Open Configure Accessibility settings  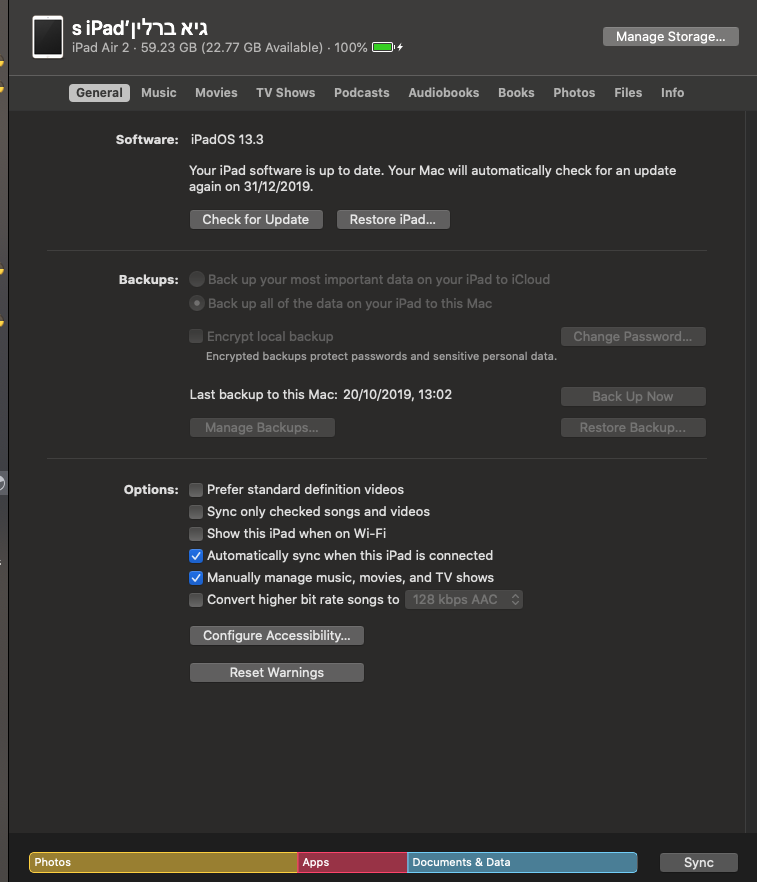tap(277, 636)
